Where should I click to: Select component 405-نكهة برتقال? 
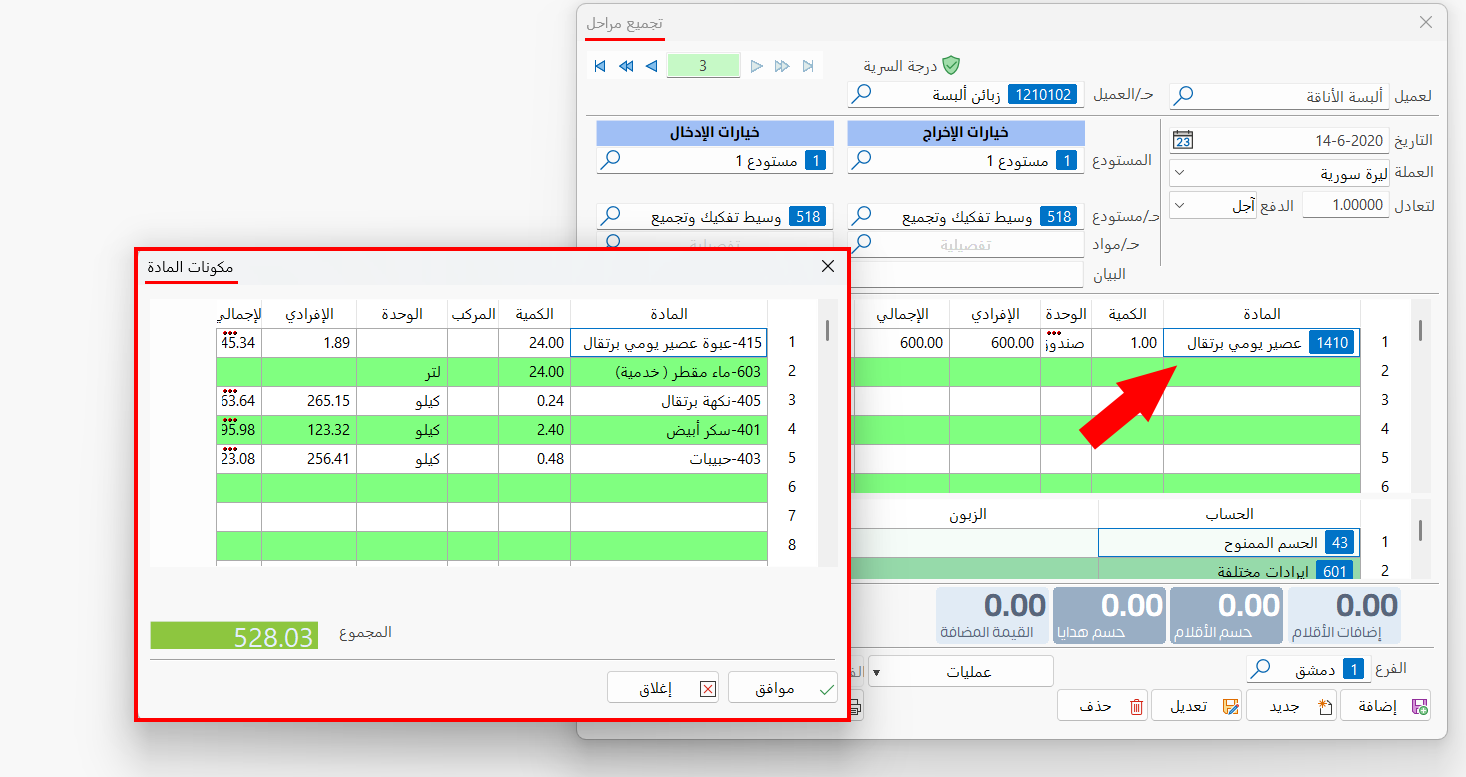click(668, 401)
